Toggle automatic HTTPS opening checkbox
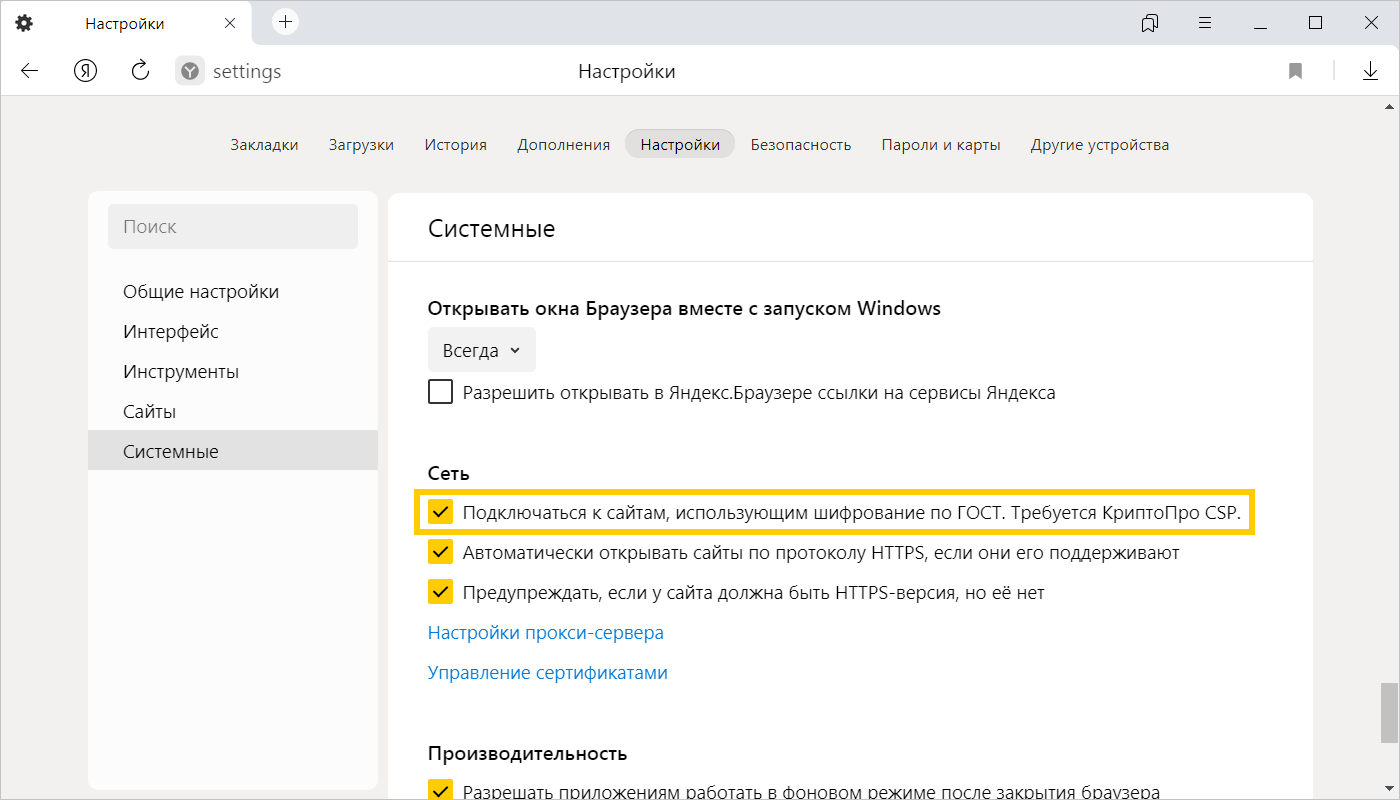The width and height of the screenshot is (1400, 800). [440, 552]
